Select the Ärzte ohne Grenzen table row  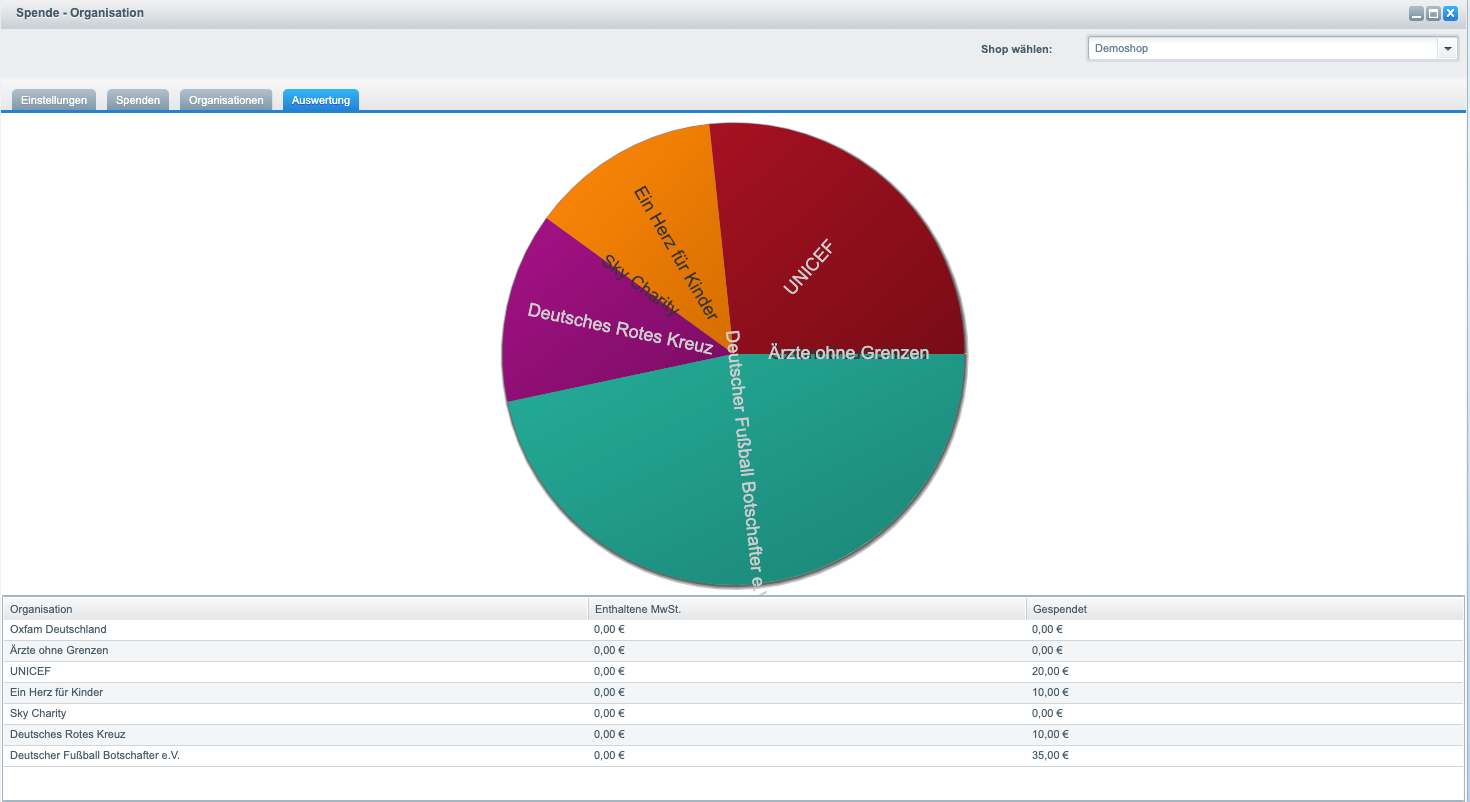(734, 651)
